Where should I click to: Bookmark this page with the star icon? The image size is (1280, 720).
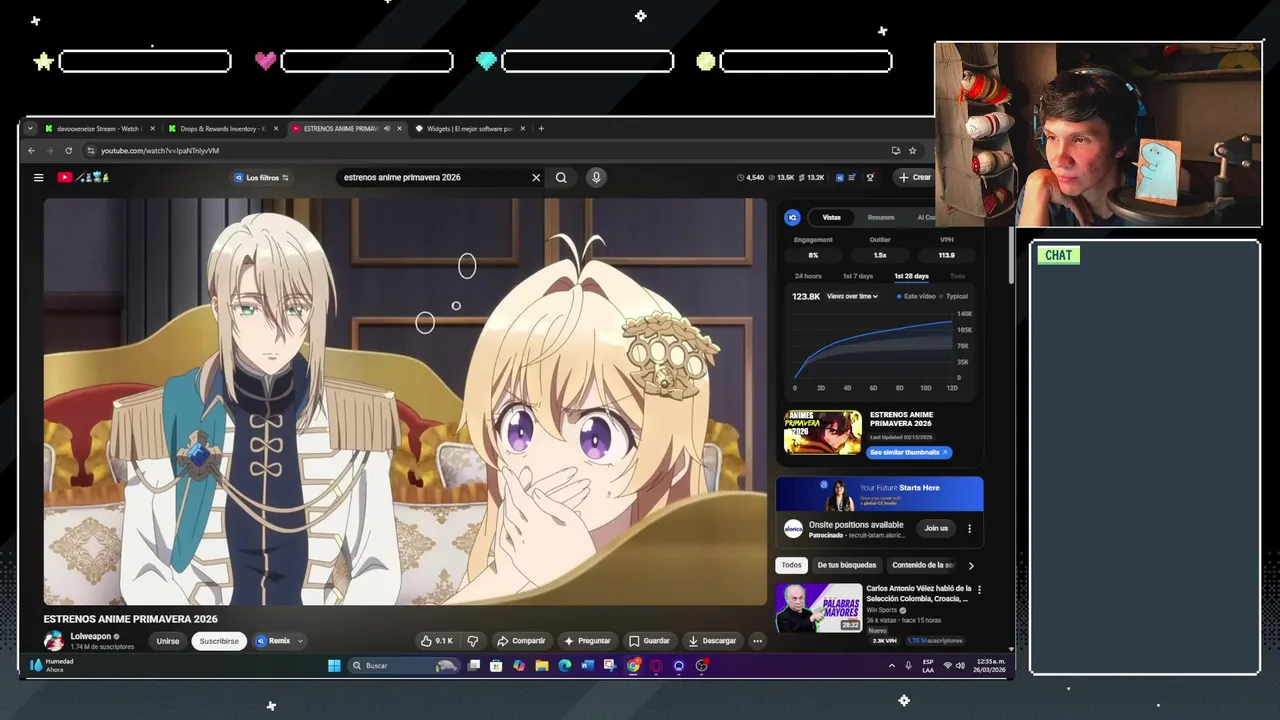pyautogui.click(x=912, y=151)
